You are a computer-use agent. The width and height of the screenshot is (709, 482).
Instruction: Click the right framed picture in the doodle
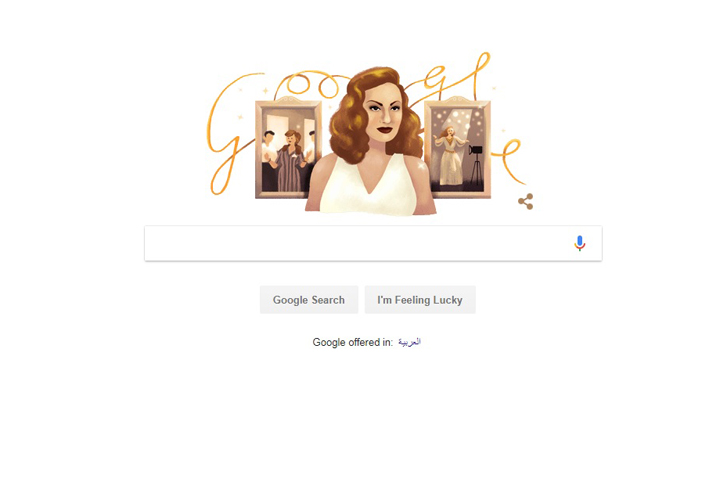[458, 148]
